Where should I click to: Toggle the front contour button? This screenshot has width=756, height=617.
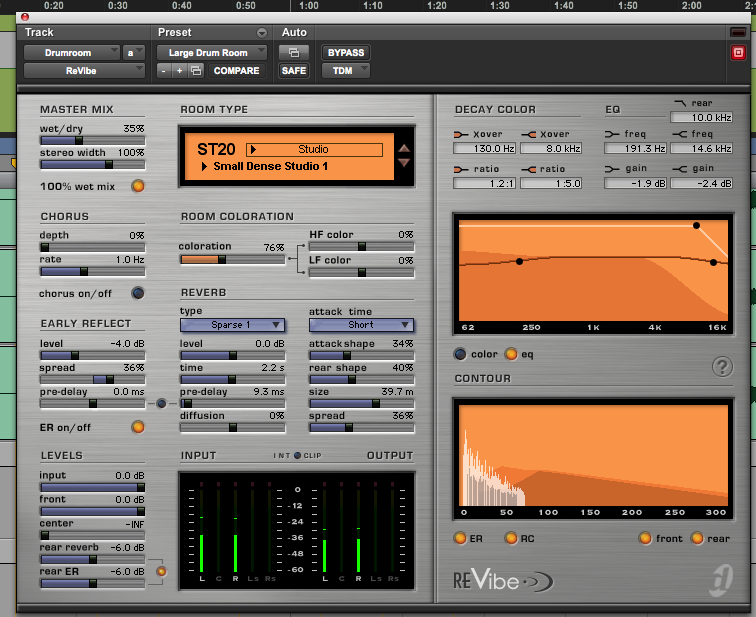click(645, 538)
